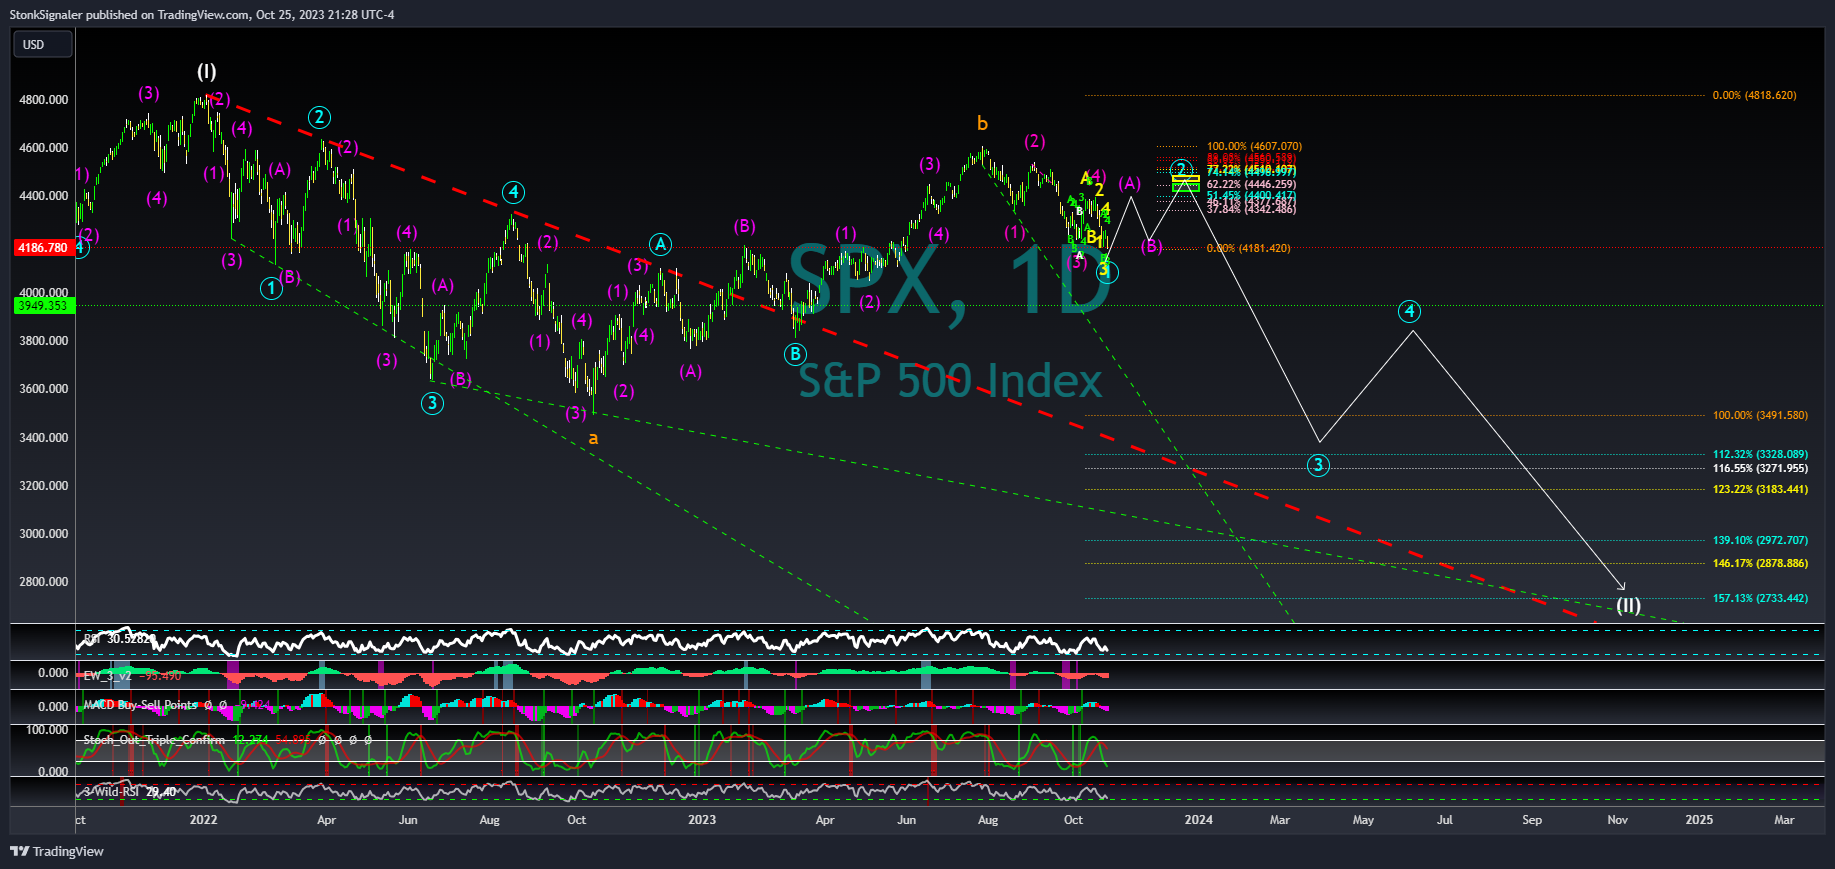
Task: Select the 157.13% (2733.442) level label
Action: (1760, 599)
